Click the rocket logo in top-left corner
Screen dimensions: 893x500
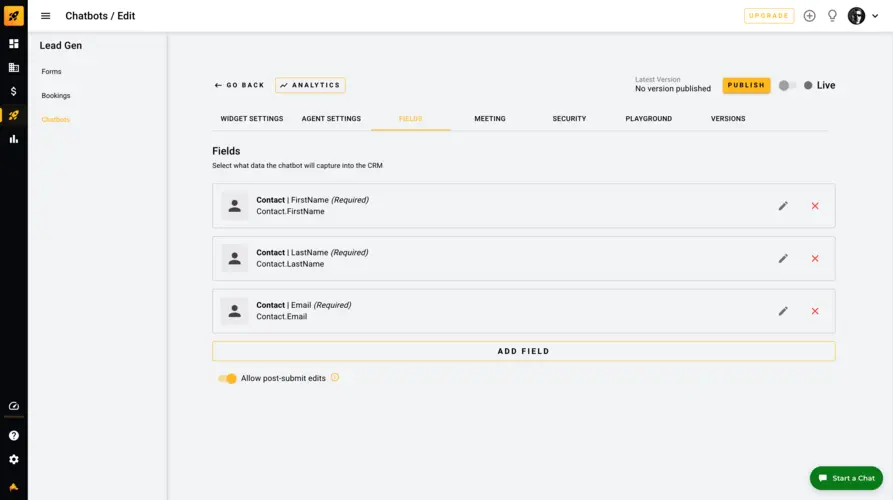pyautogui.click(x=14, y=15)
